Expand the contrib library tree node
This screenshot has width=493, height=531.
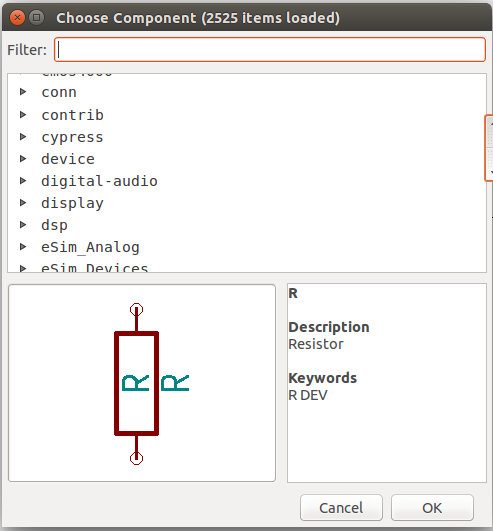pos(23,115)
